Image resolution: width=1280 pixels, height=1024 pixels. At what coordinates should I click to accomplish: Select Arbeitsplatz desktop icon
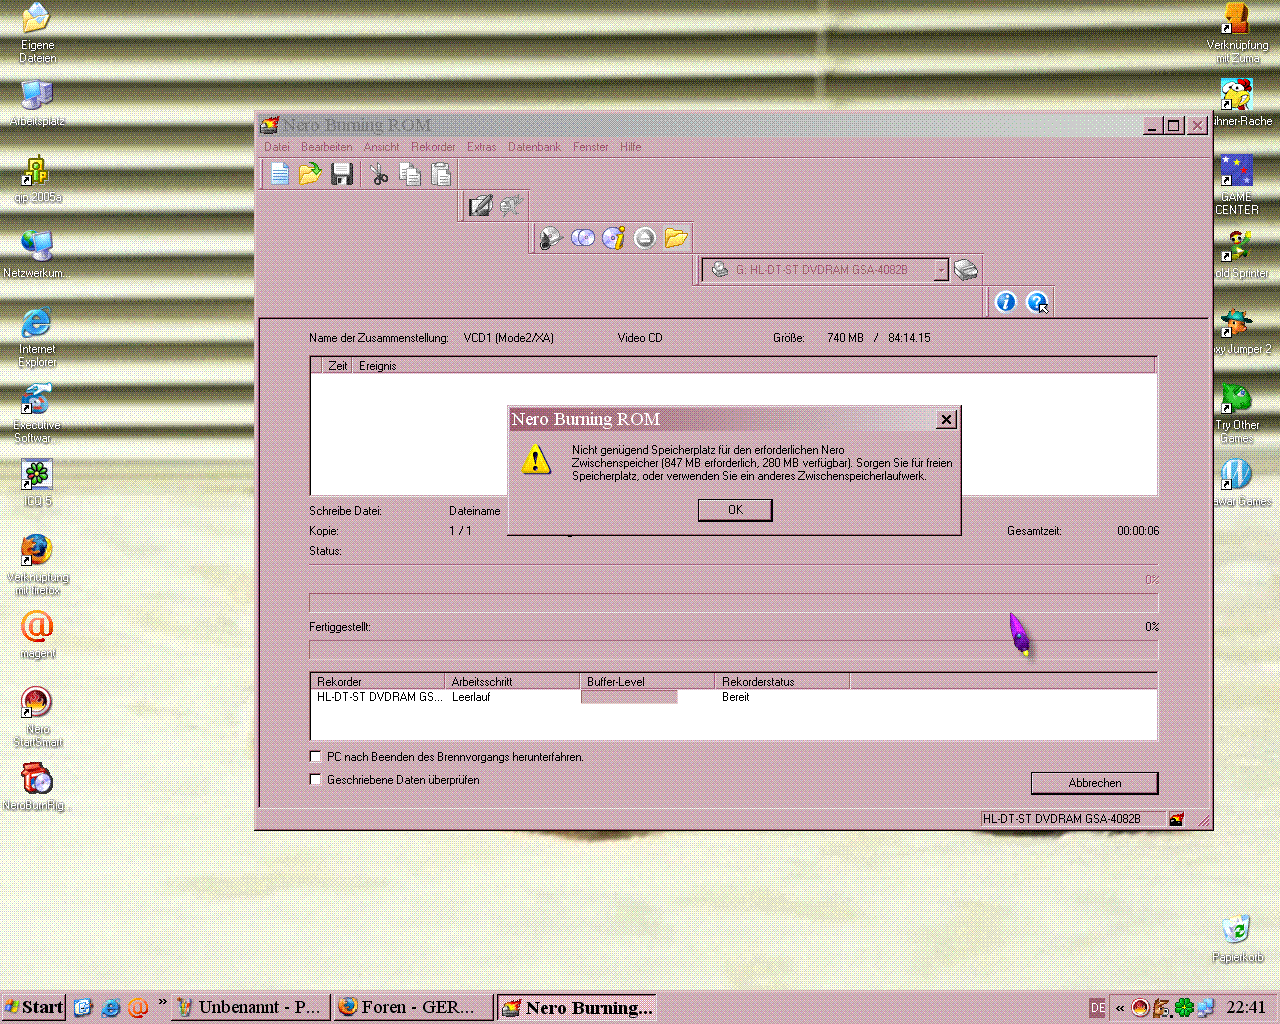click(37, 103)
